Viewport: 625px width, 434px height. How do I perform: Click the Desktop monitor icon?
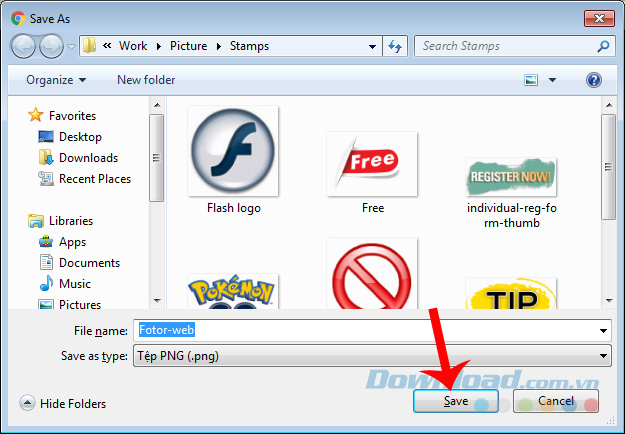point(46,137)
